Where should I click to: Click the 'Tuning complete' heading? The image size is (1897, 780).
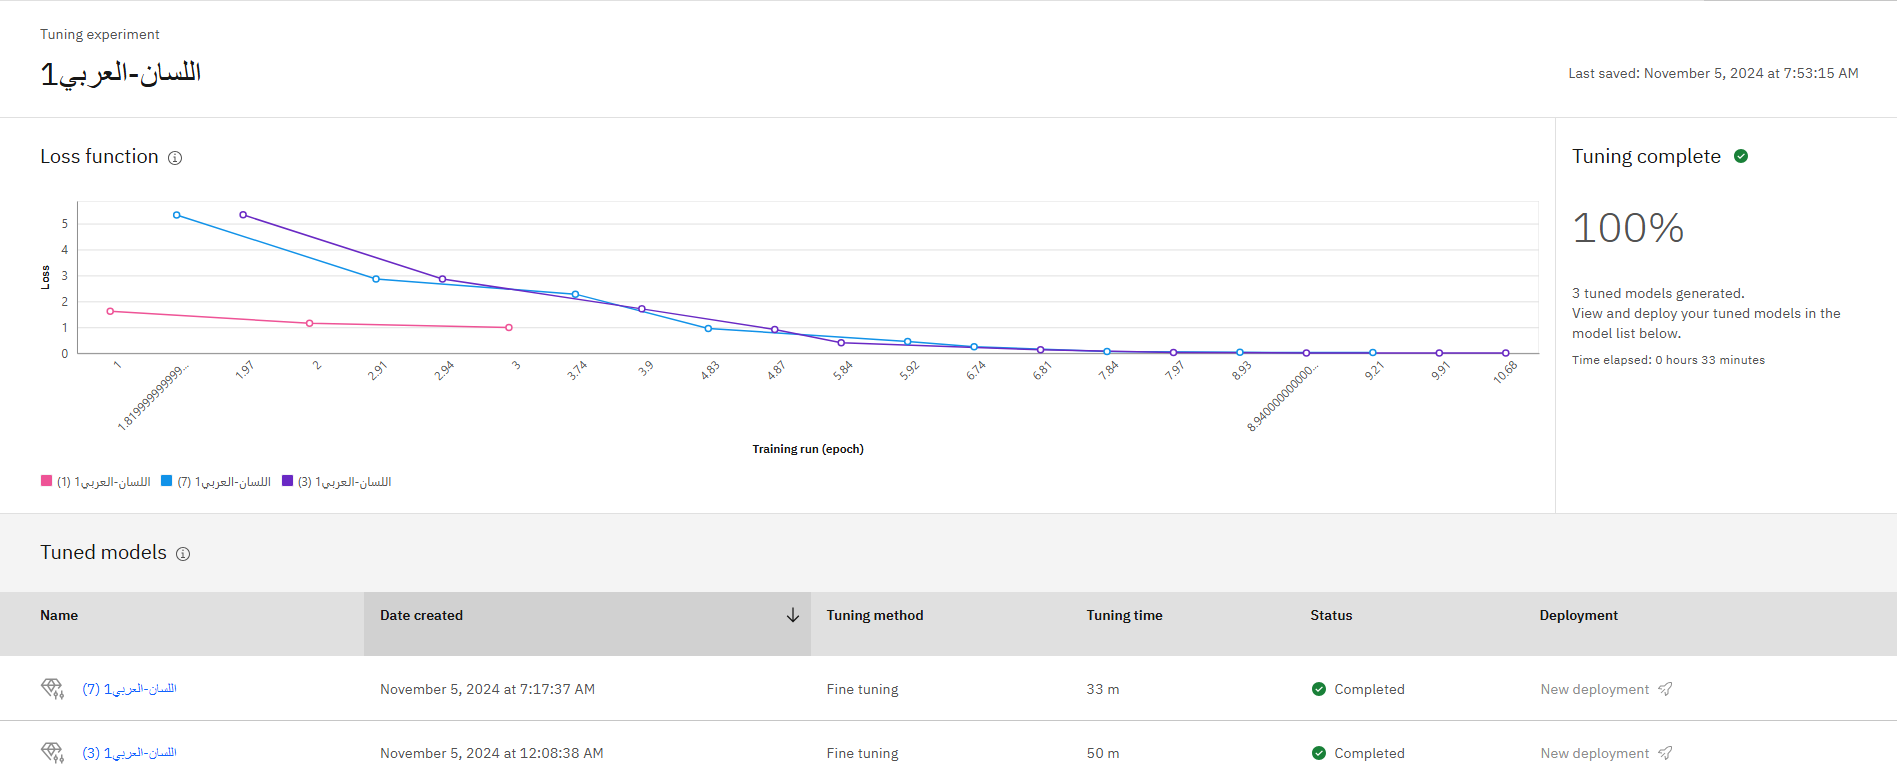click(1646, 156)
